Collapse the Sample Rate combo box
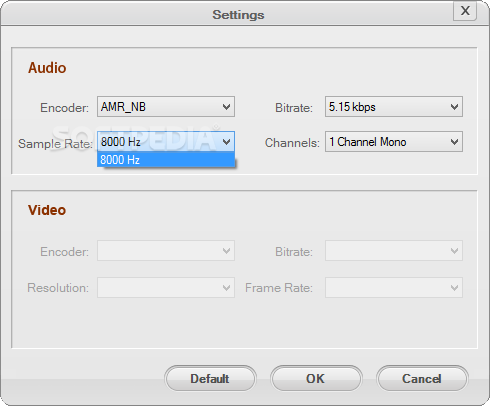Screen dimensions: 490x406 point(166,142)
